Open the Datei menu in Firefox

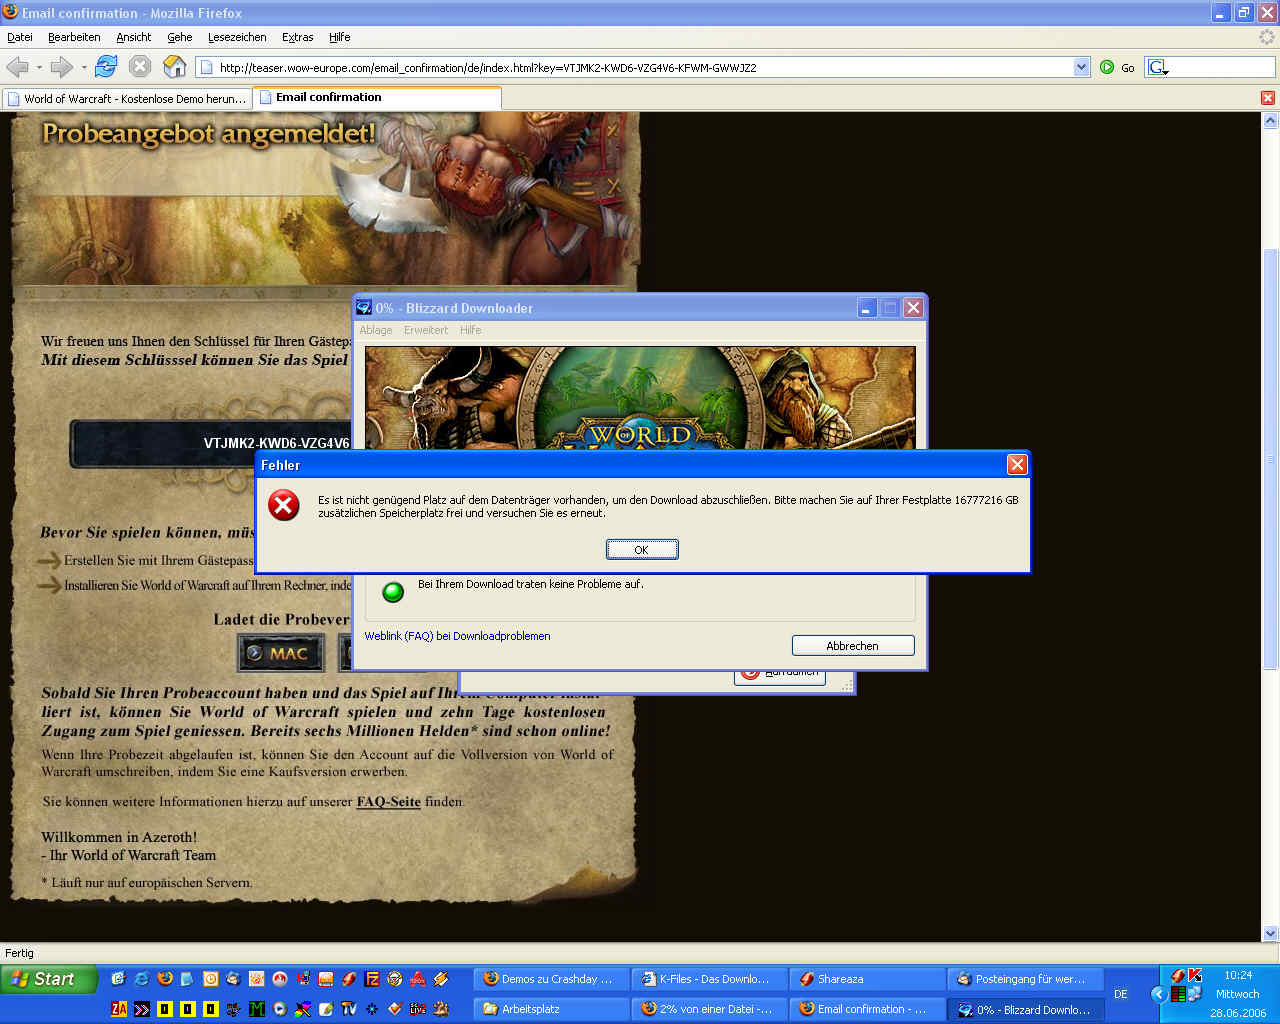[20, 37]
